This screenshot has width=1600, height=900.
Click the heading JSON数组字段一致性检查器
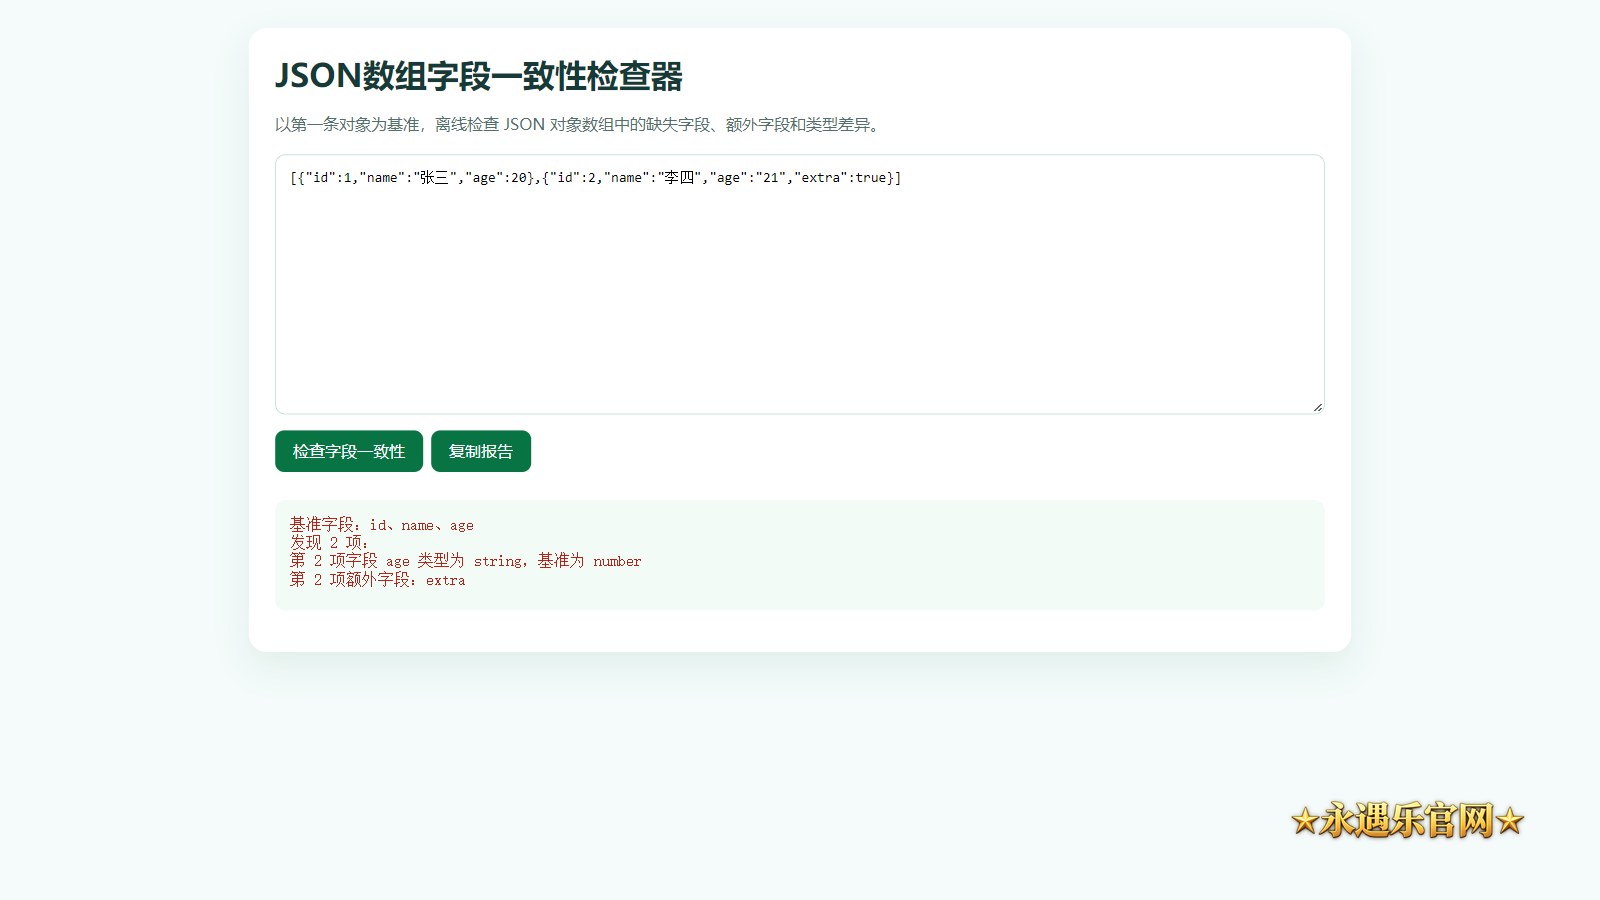click(479, 76)
